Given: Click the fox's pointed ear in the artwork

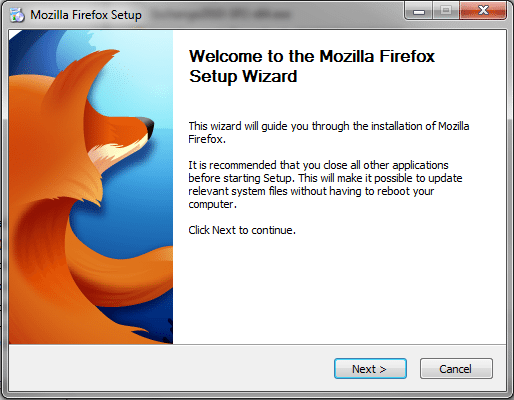Looking at the screenshot, I should [102, 63].
